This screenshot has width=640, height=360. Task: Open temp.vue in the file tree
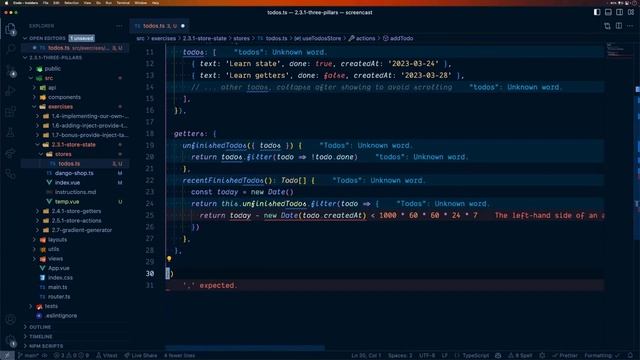pyautogui.click(x=67, y=202)
